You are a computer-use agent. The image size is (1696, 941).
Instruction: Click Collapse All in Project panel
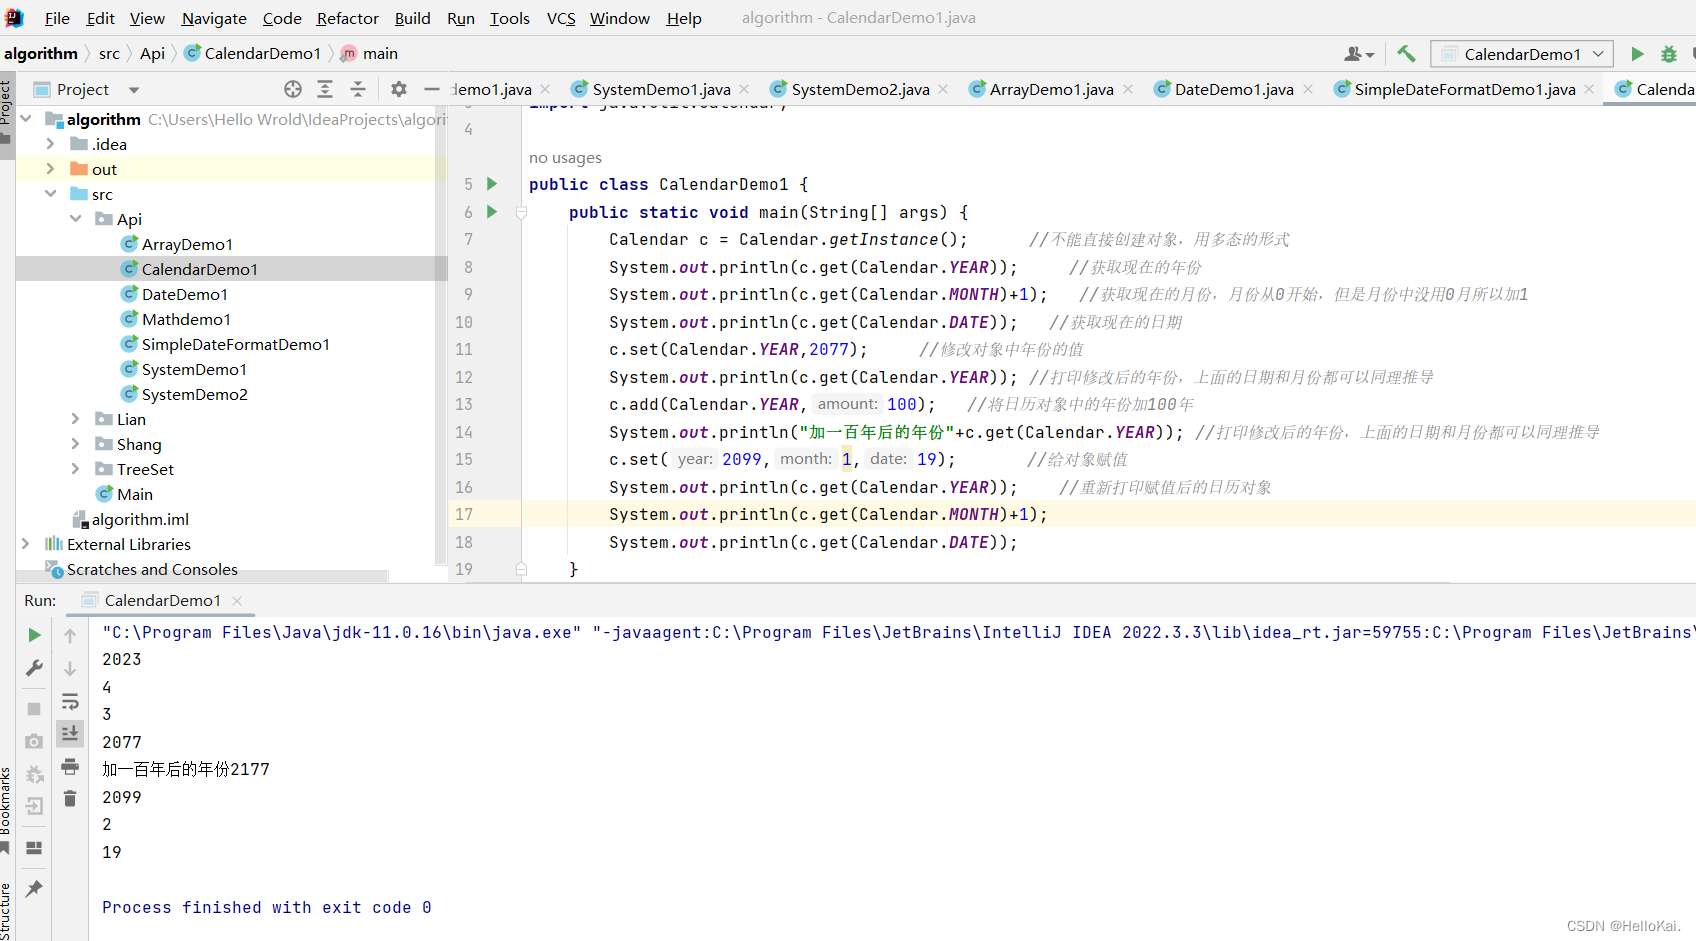tap(358, 89)
